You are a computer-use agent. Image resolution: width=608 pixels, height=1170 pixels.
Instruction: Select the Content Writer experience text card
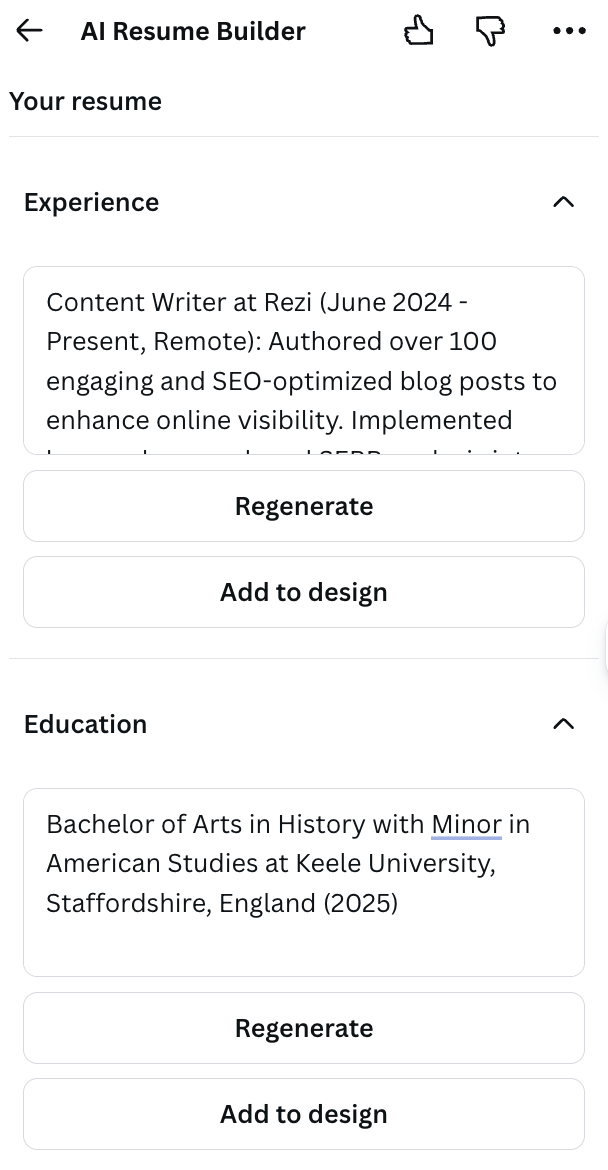pos(303,360)
